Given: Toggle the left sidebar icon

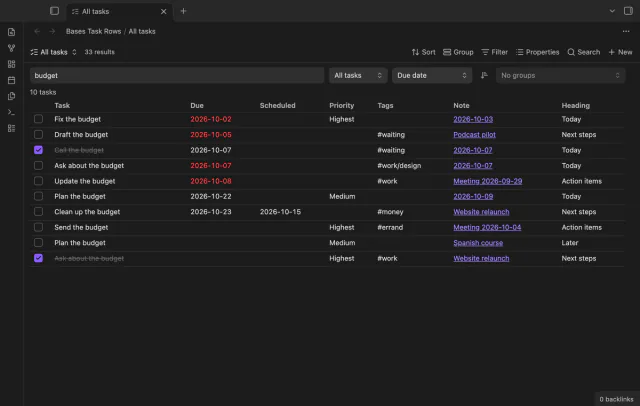Looking at the screenshot, I should [x=54, y=11].
